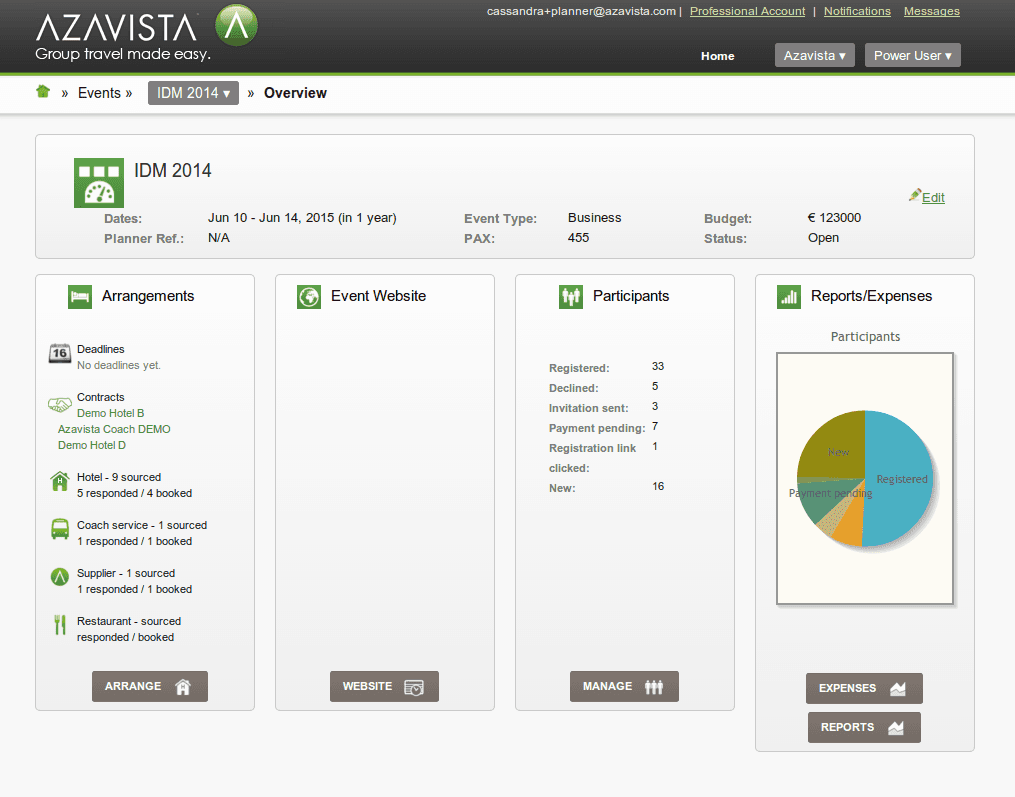Open the Demo Hotel B contract
Viewport: 1015px width, 797px height.
(x=111, y=413)
